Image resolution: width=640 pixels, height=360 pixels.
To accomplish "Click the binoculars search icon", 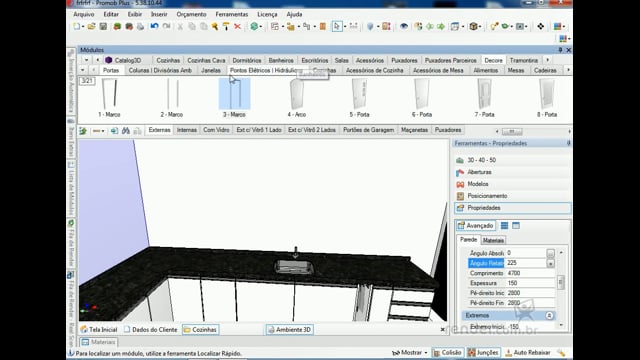I will (x=126, y=131).
